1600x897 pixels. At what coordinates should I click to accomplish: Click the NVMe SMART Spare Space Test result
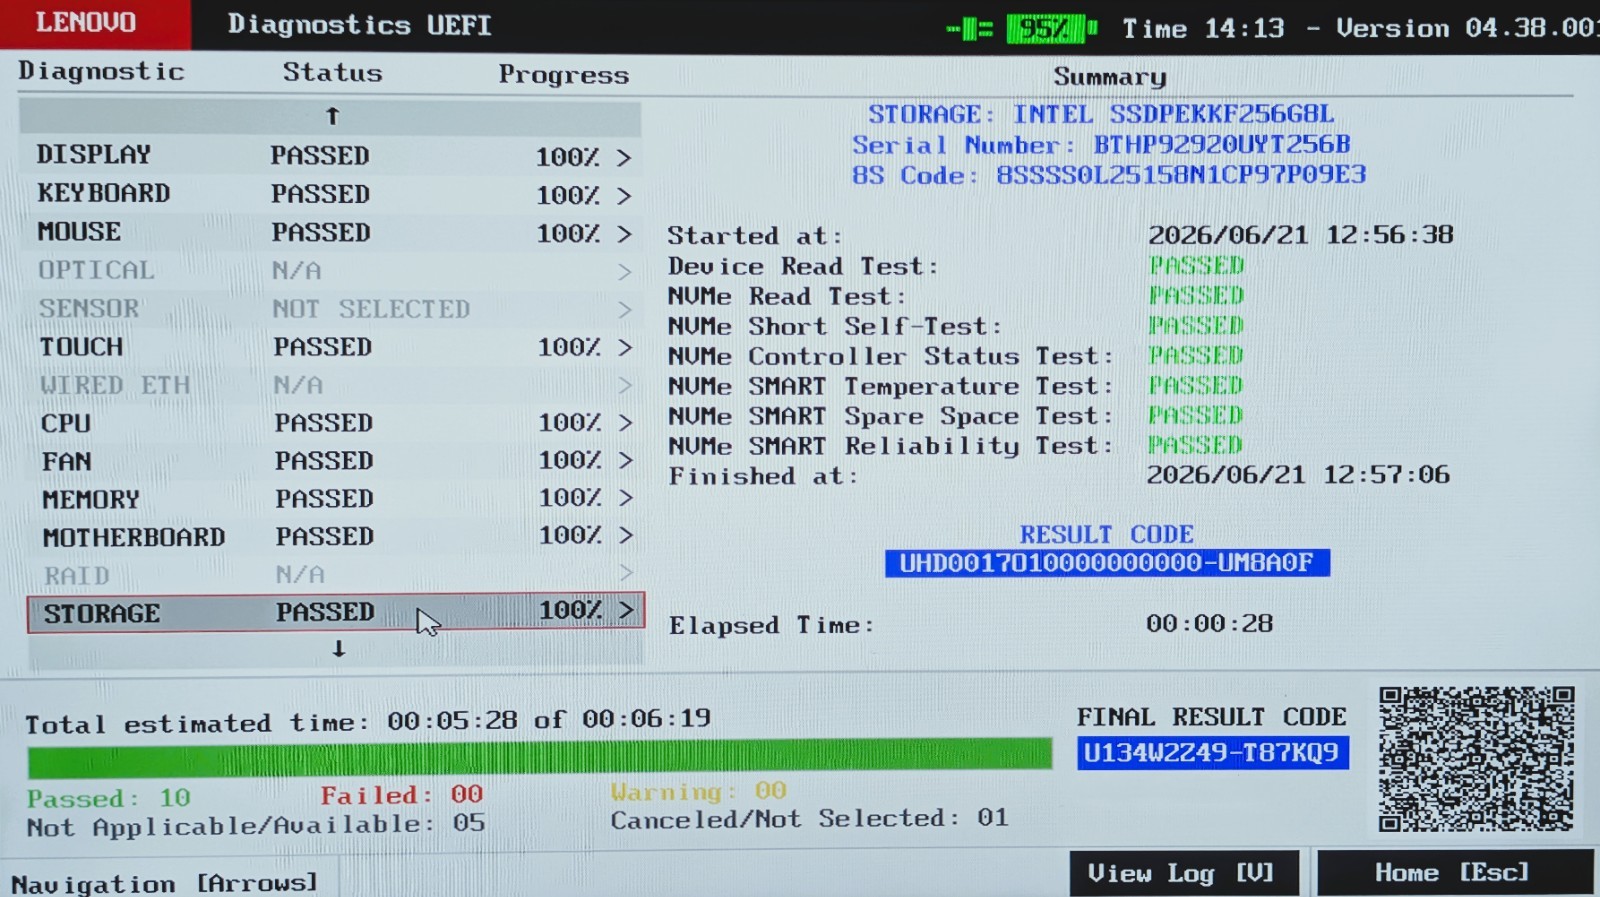tap(1196, 415)
